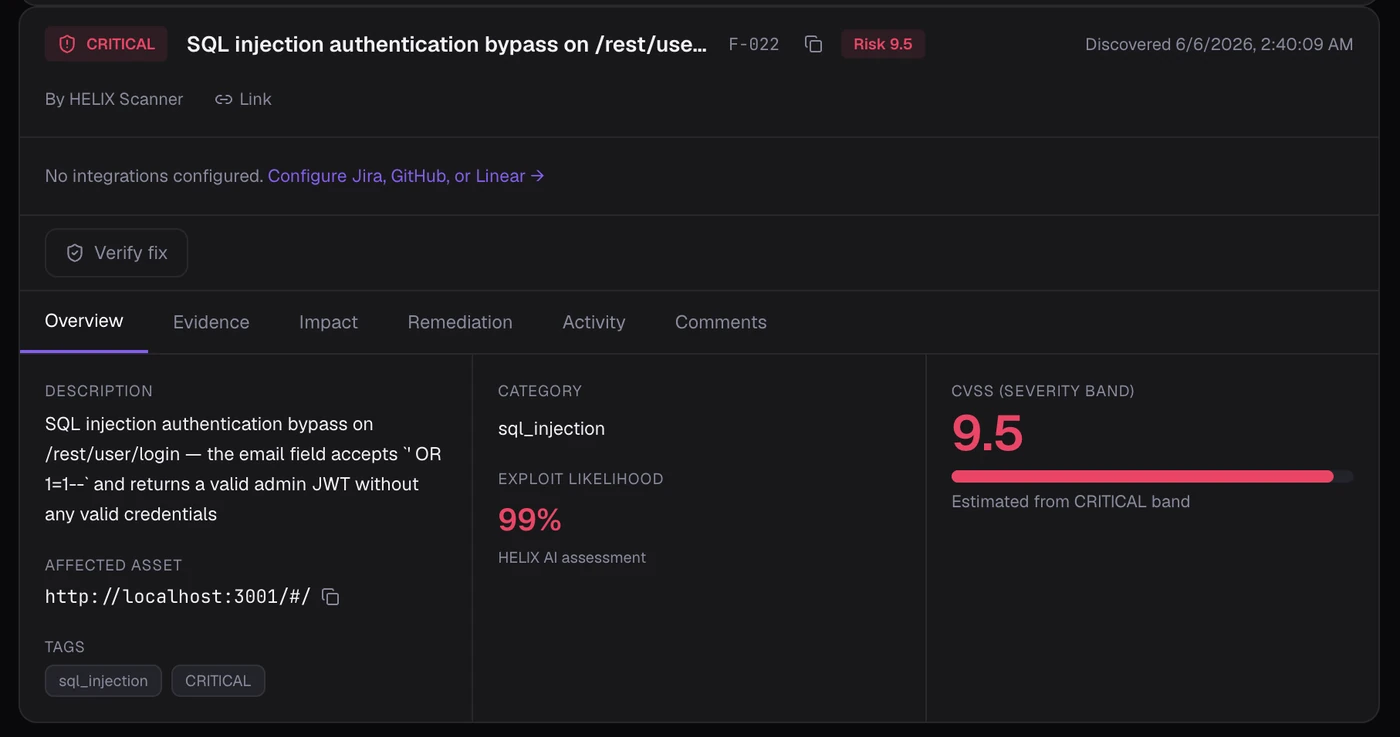Screen dimensions: 1400x737
Task: Click the CVSS (SEVERITY BAND) heading
Action: pyautogui.click(x=1043, y=391)
